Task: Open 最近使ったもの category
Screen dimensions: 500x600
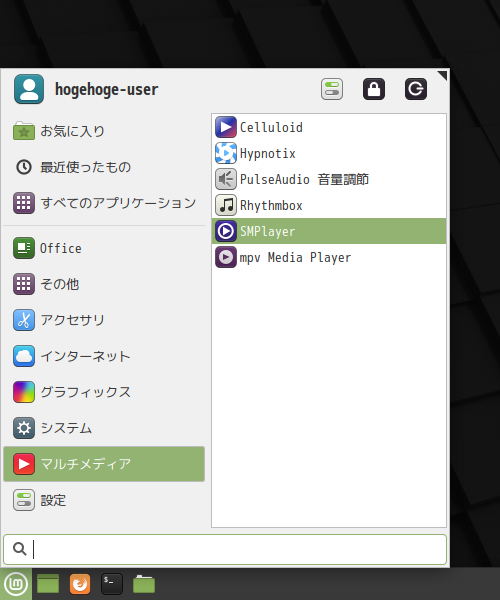Action: point(86,167)
